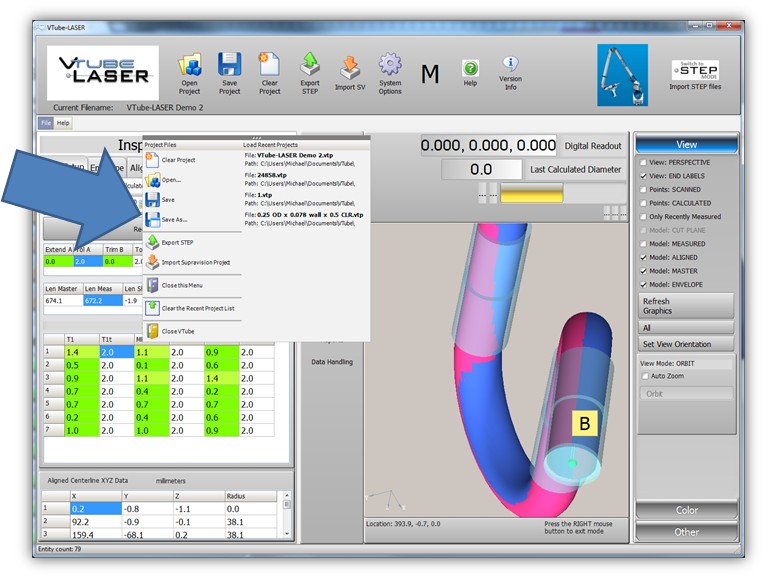Image resolution: width=765 pixels, height=578 pixels.
Task: Select Import Supravision Project menu entry
Action: [x=195, y=262]
